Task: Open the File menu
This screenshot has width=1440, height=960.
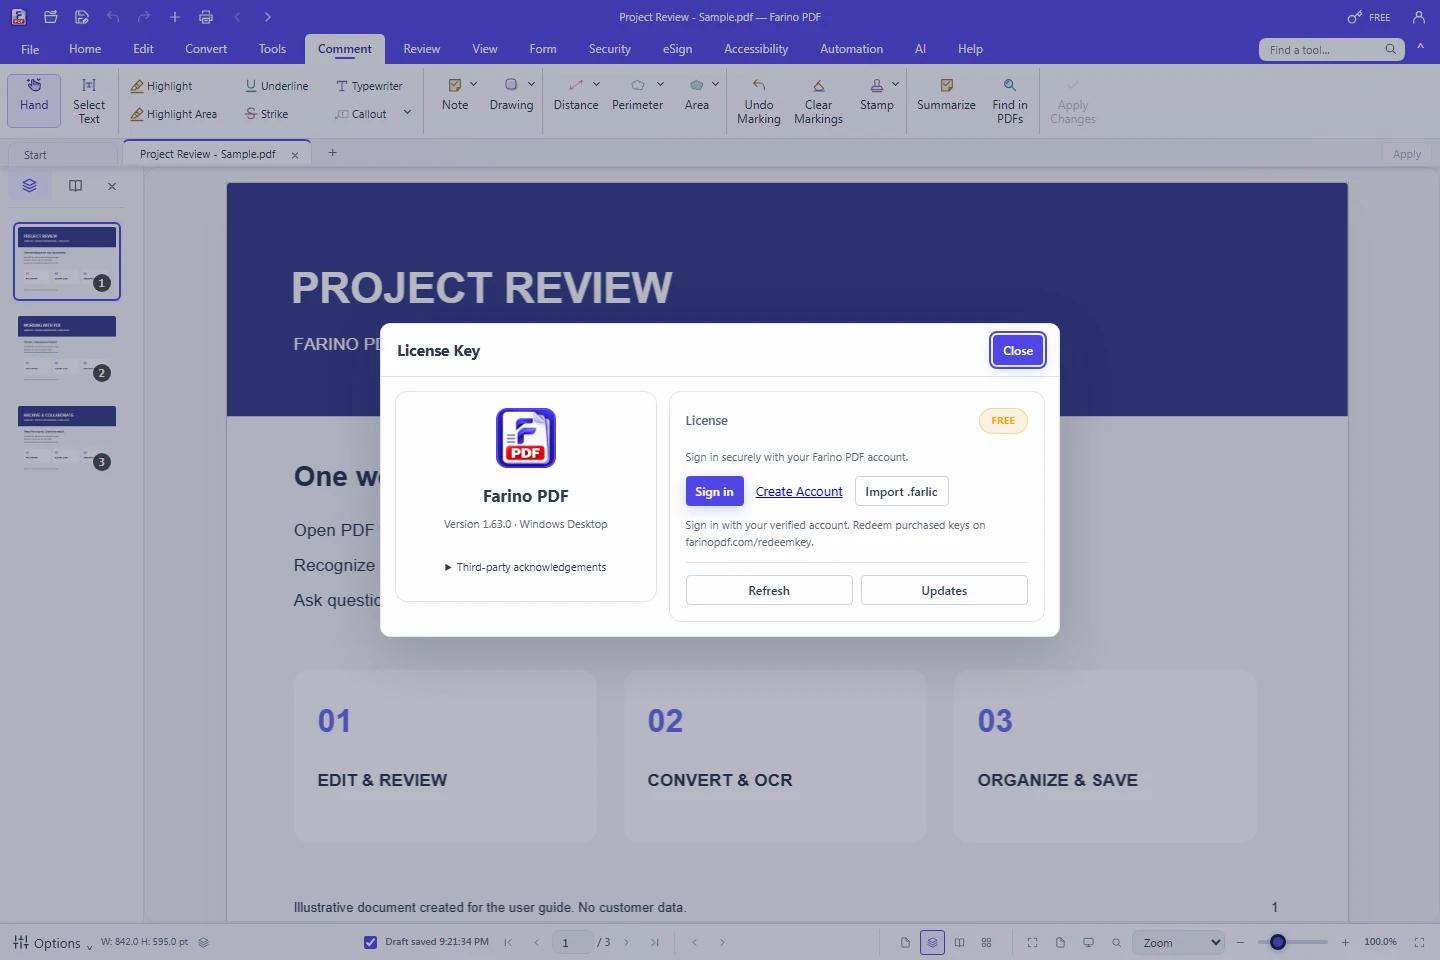Action: point(30,49)
